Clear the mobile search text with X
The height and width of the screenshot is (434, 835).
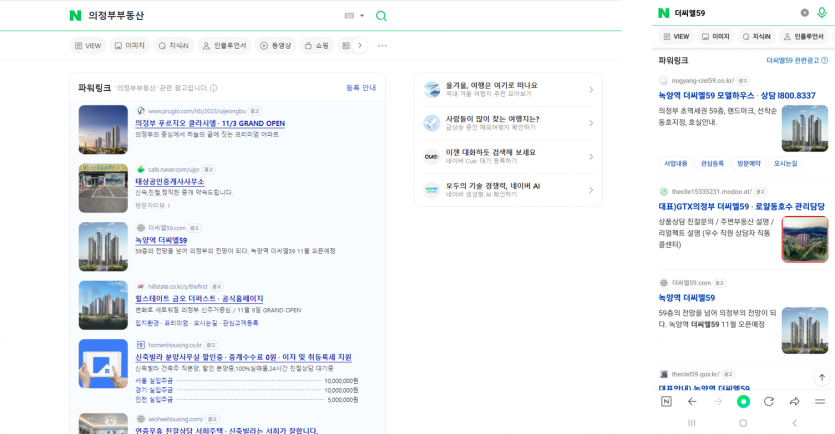[804, 13]
